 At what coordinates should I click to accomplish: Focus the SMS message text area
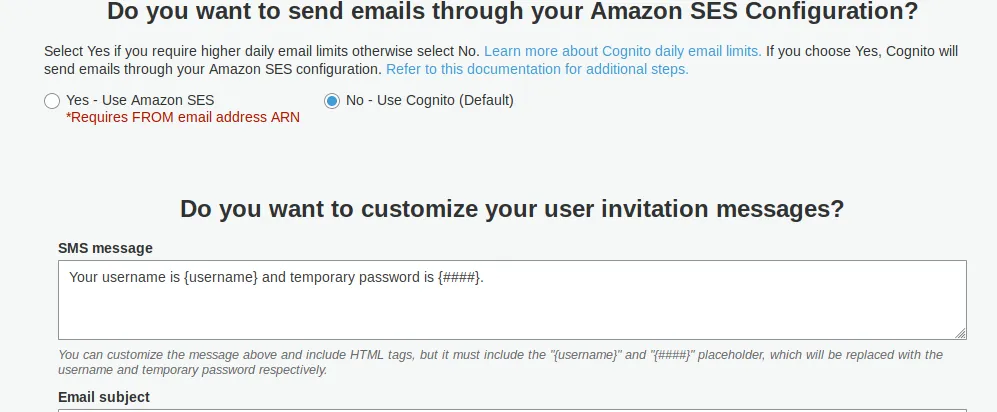tap(512, 310)
